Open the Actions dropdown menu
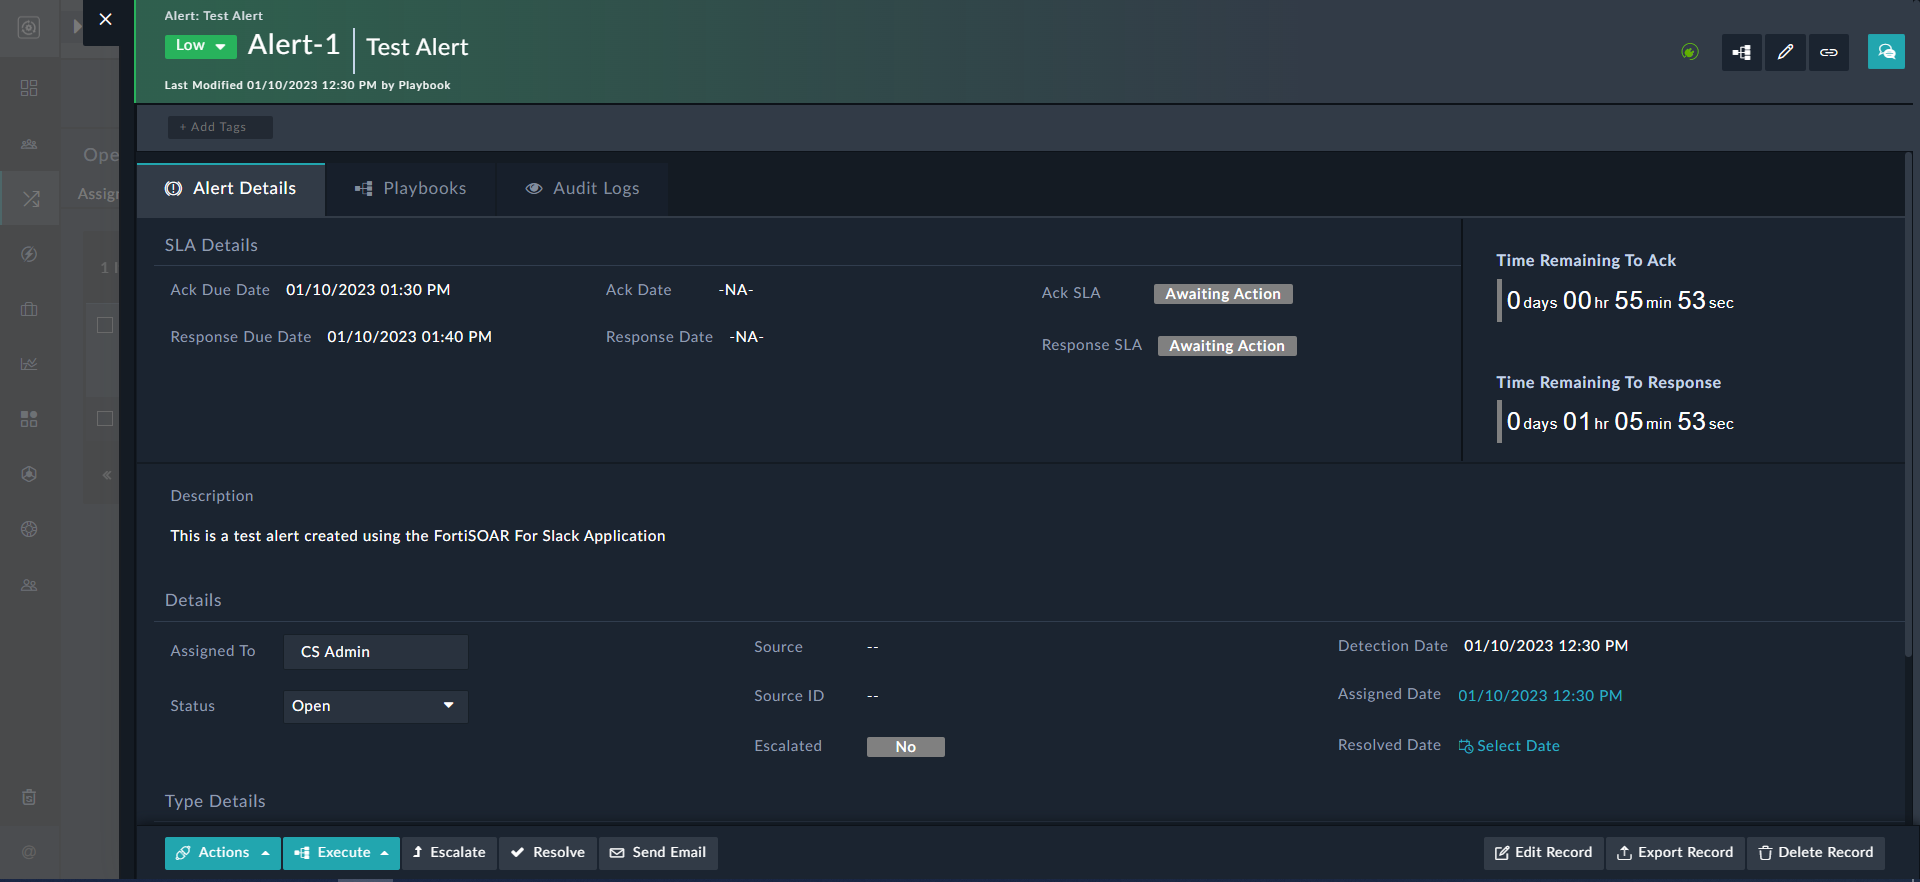 [x=222, y=853]
